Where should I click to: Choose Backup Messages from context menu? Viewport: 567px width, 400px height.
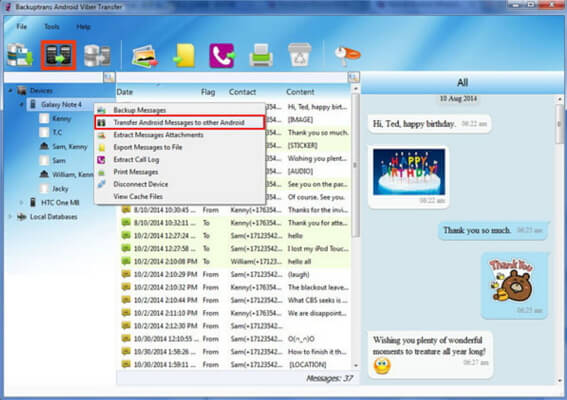180,110
